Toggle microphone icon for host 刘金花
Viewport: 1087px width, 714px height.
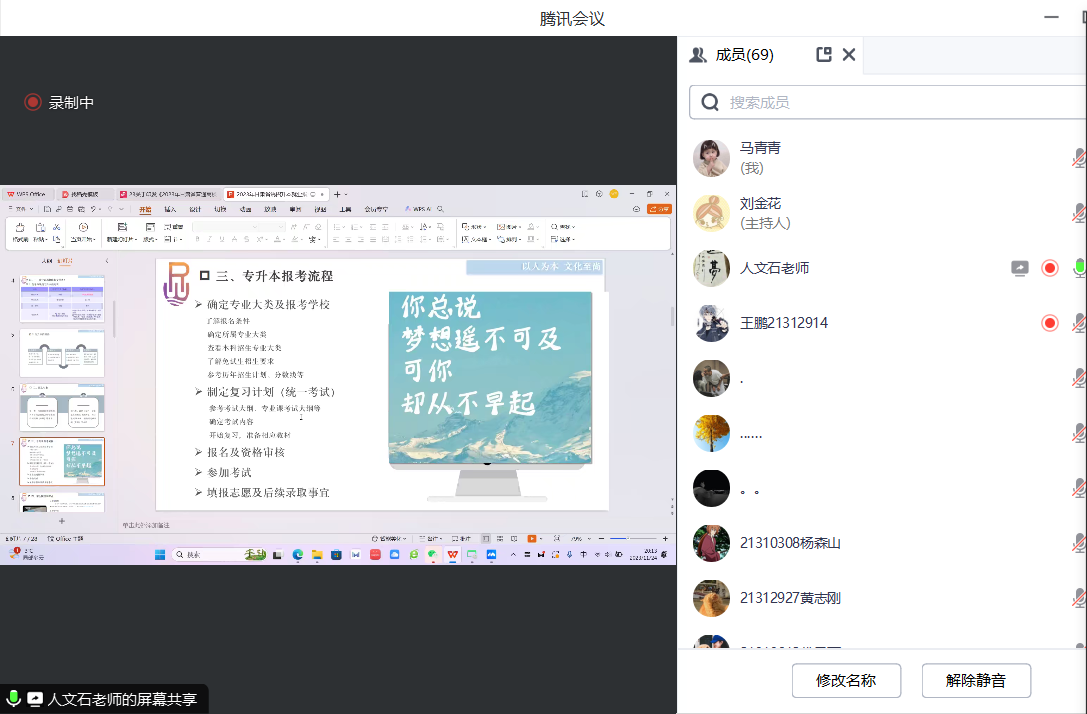pyautogui.click(x=1079, y=213)
